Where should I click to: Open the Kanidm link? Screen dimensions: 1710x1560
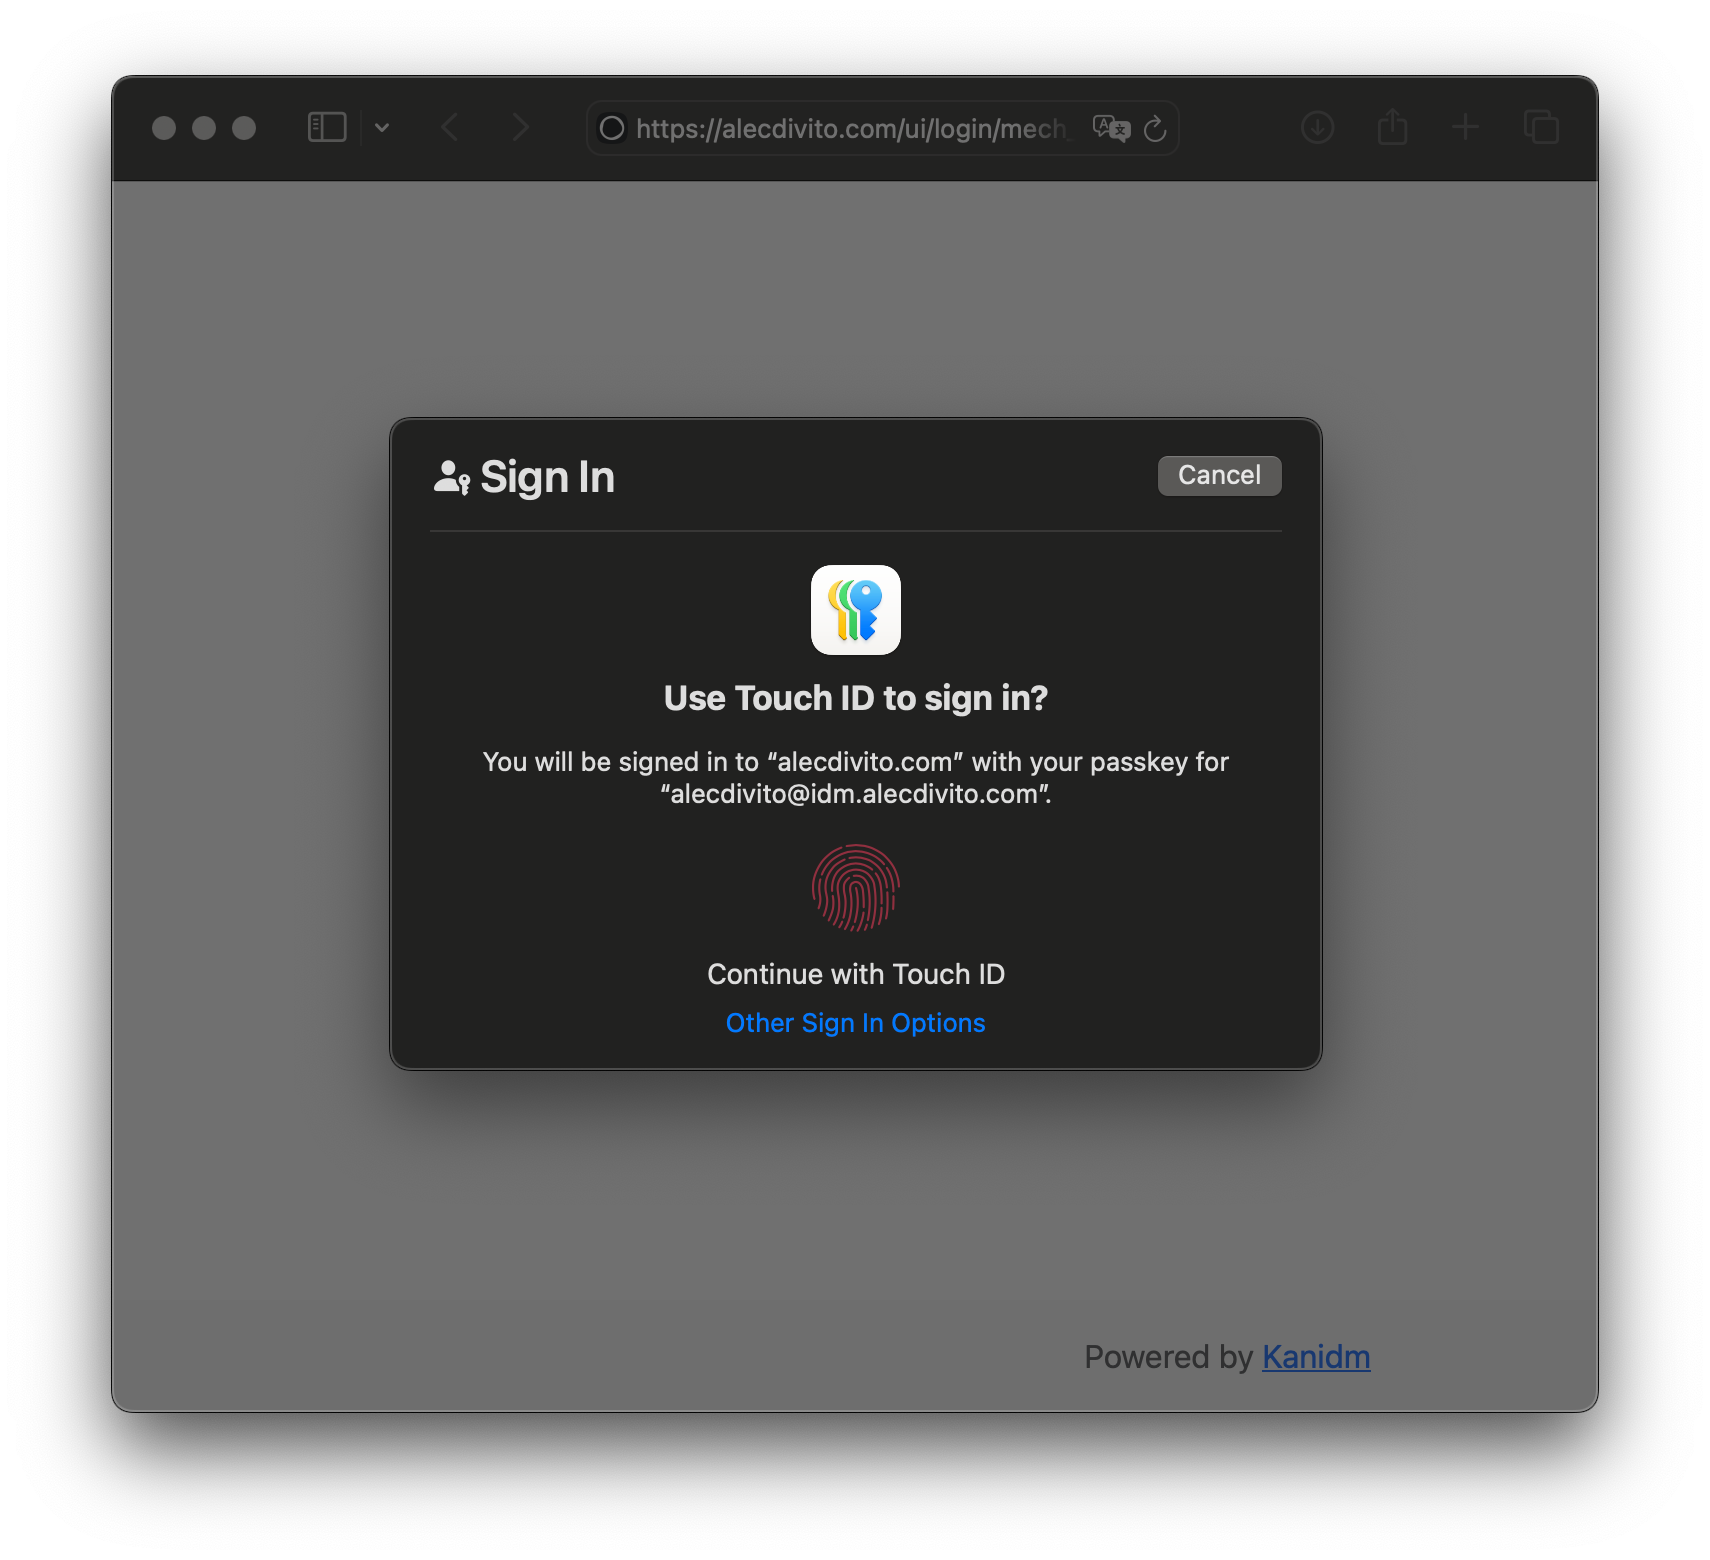(x=1316, y=1357)
